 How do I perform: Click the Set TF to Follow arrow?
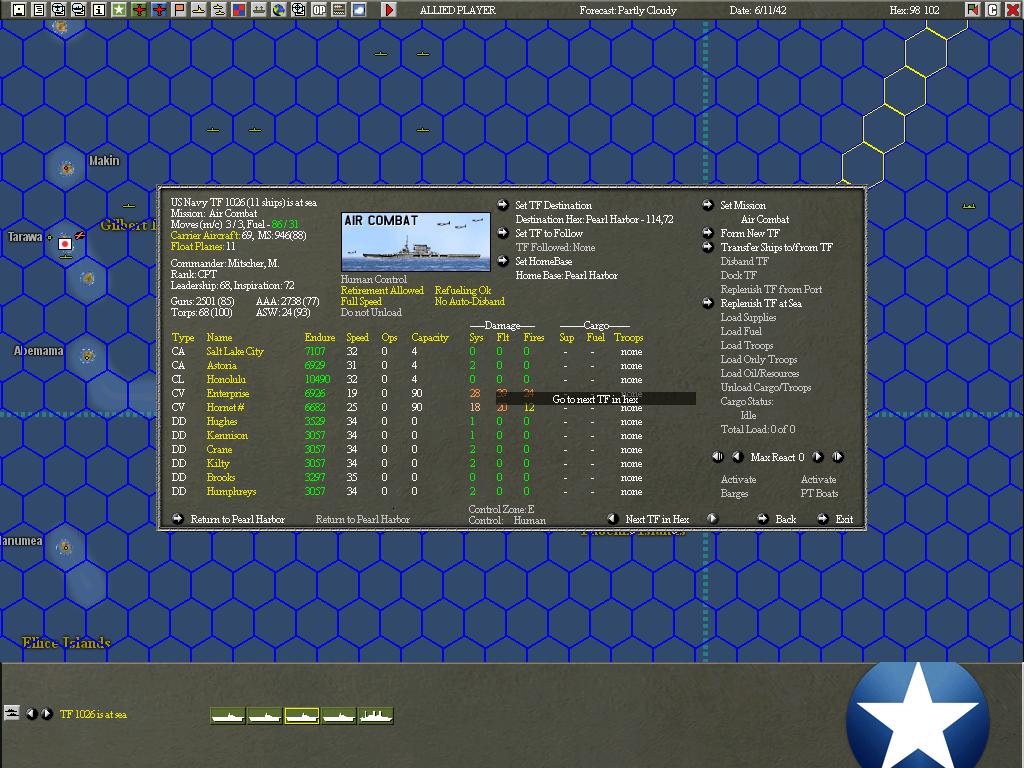coord(502,232)
